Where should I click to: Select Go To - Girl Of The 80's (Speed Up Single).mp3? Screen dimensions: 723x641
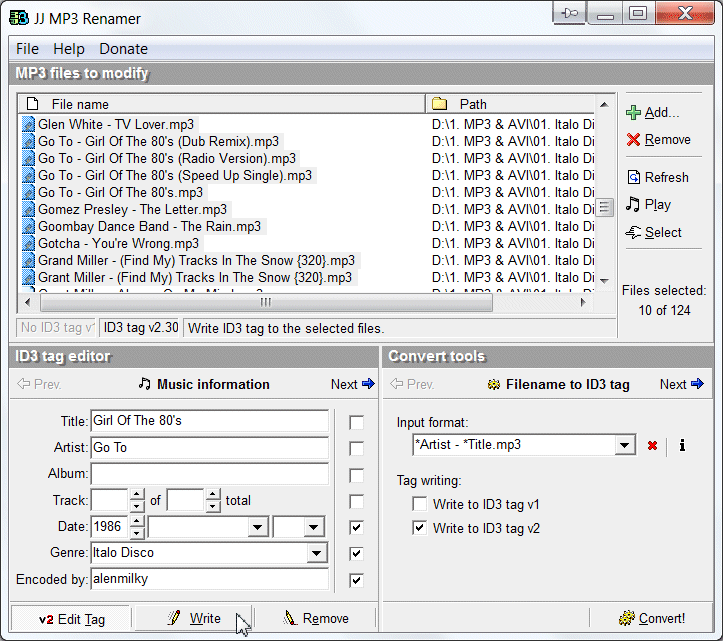pyautogui.click(x=175, y=176)
